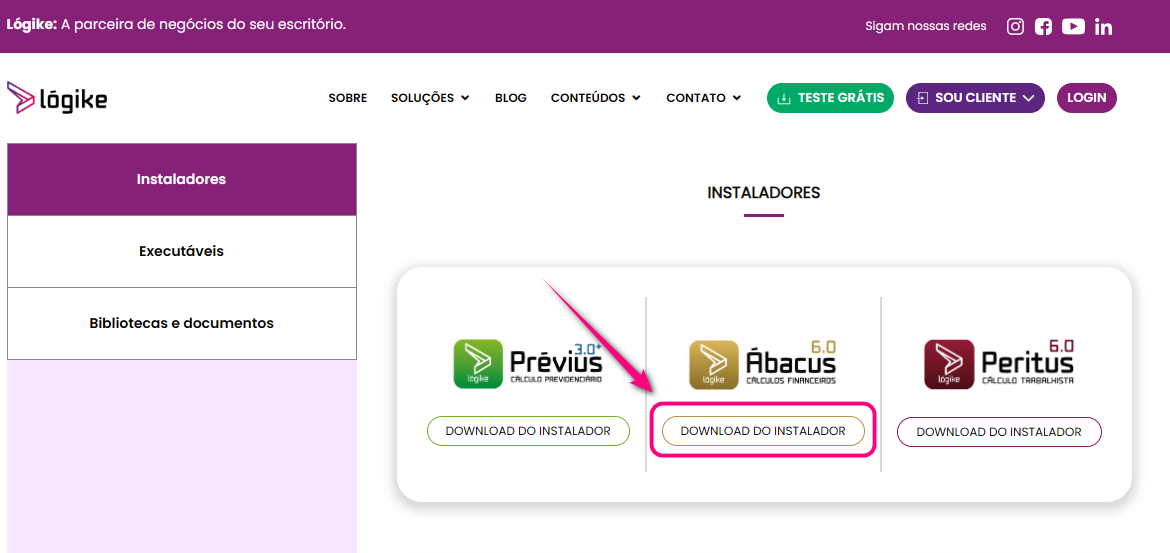Expand the CONTEÚDOS dropdown menu
Viewport: 1170px width, 553px height.
point(595,98)
